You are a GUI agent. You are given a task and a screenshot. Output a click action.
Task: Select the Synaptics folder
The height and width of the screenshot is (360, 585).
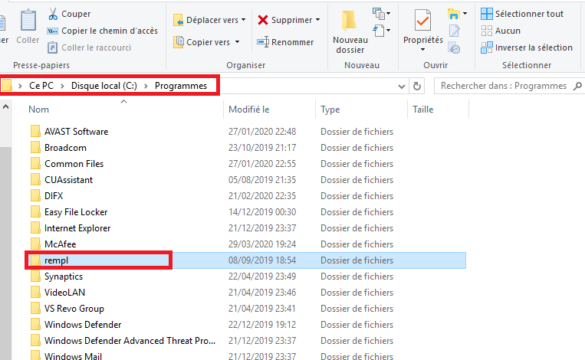click(63, 276)
